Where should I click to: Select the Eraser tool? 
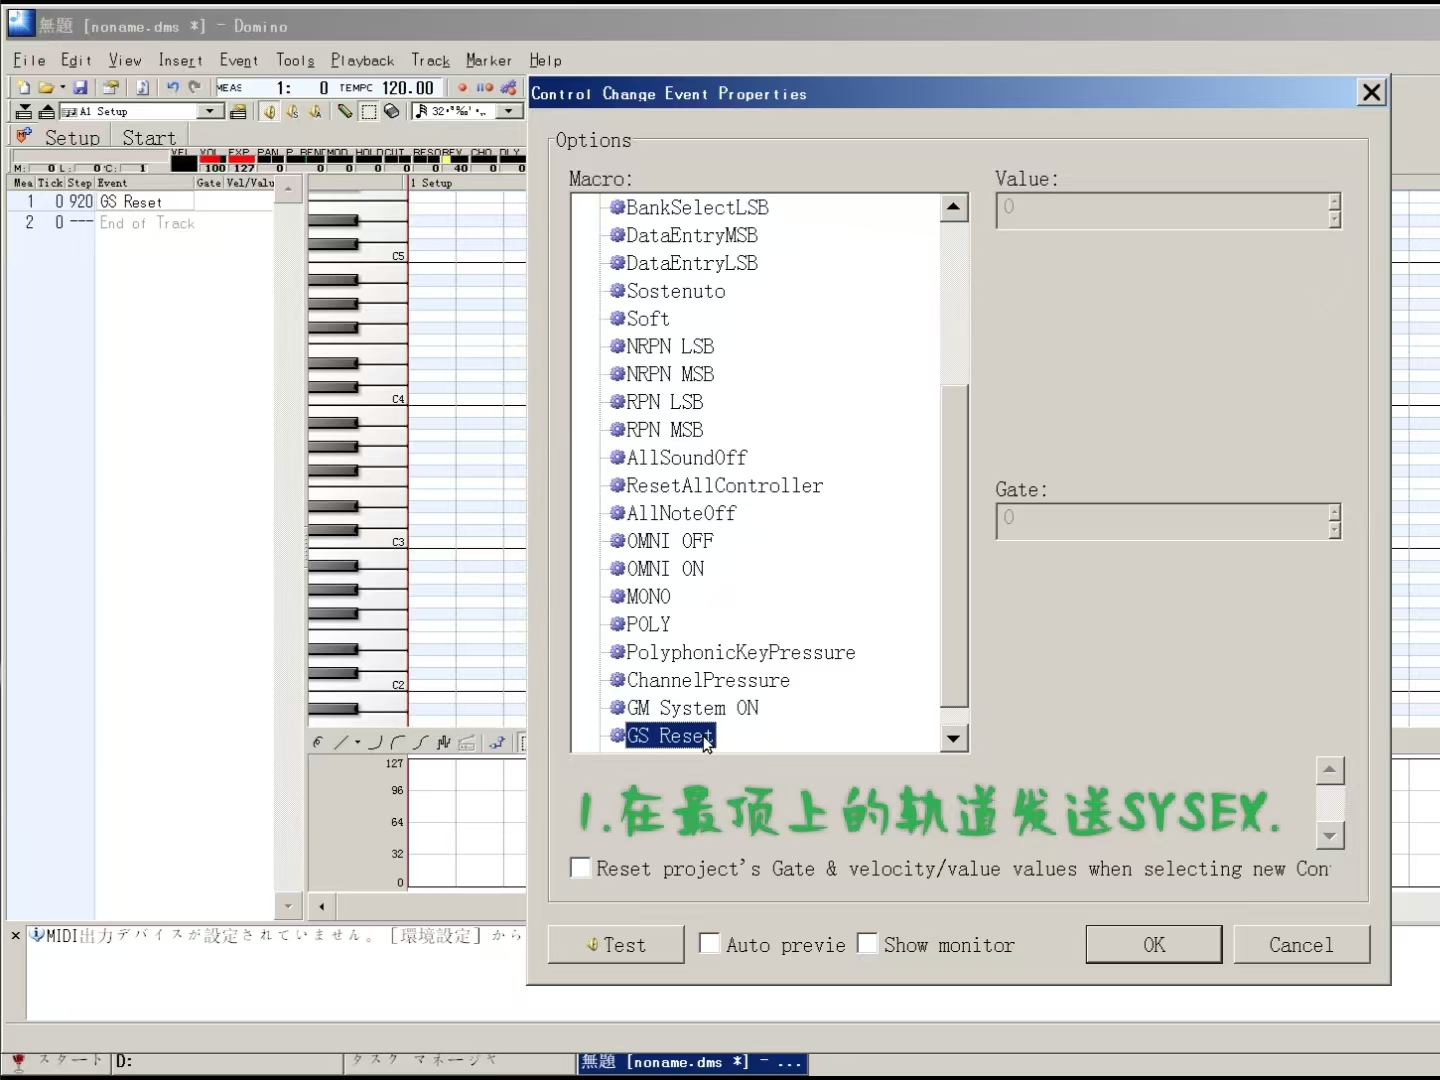pyautogui.click(x=391, y=111)
